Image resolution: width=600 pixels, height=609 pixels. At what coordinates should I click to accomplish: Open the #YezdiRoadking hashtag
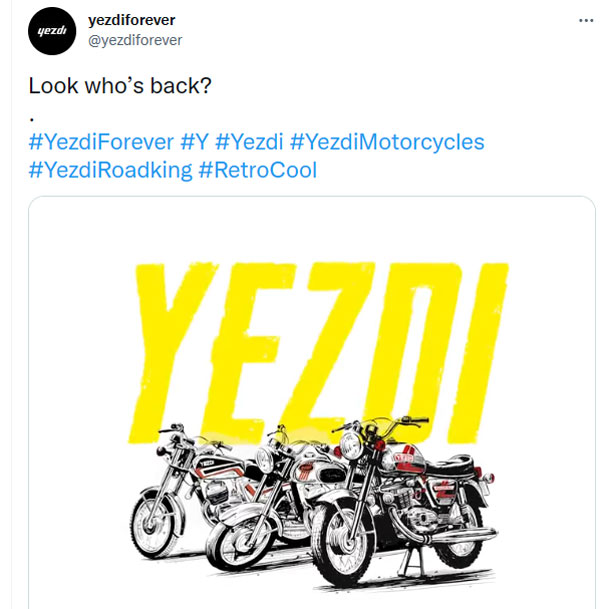[x=110, y=170]
